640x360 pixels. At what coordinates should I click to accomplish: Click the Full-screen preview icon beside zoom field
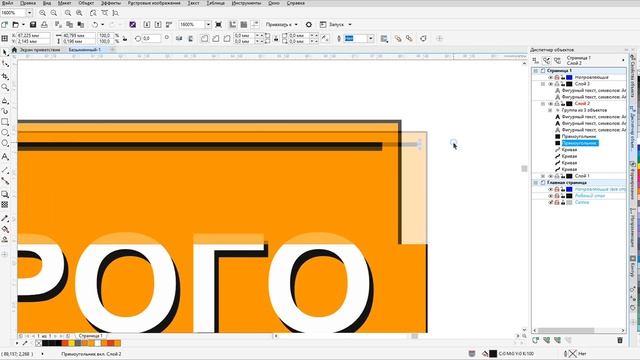pyautogui.click(x=218, y=25)
